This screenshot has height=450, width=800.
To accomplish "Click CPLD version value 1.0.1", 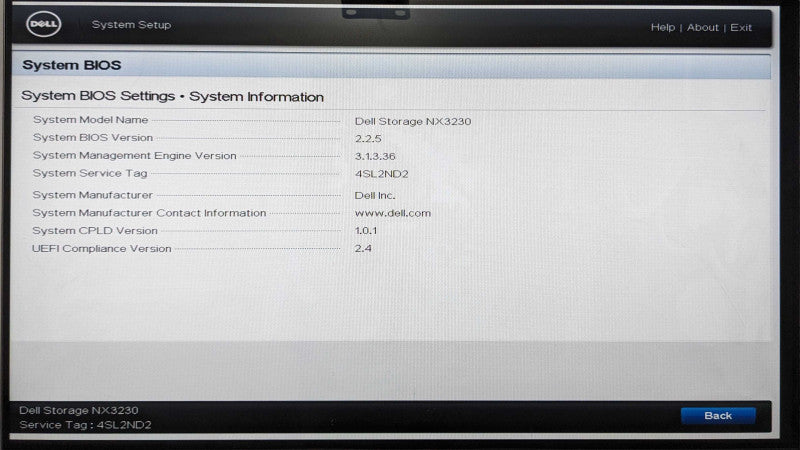I will [366, 231].
